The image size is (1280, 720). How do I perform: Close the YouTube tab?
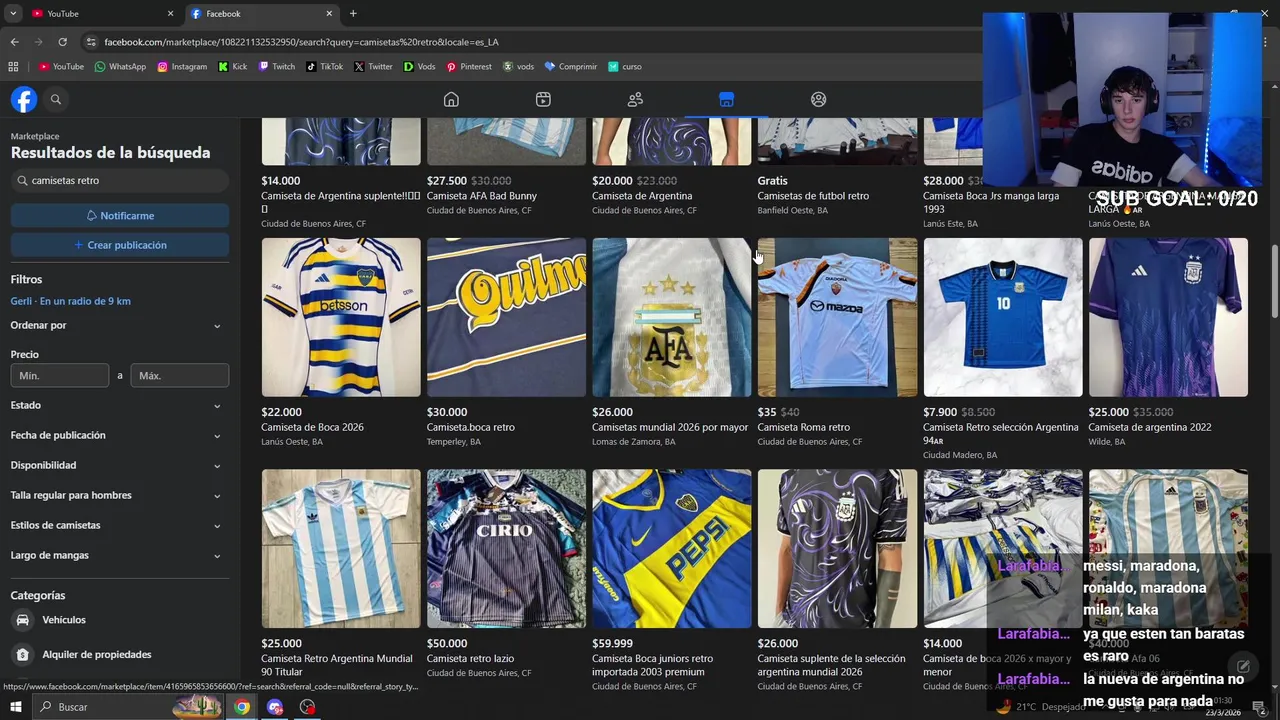[x=170, y=13]
